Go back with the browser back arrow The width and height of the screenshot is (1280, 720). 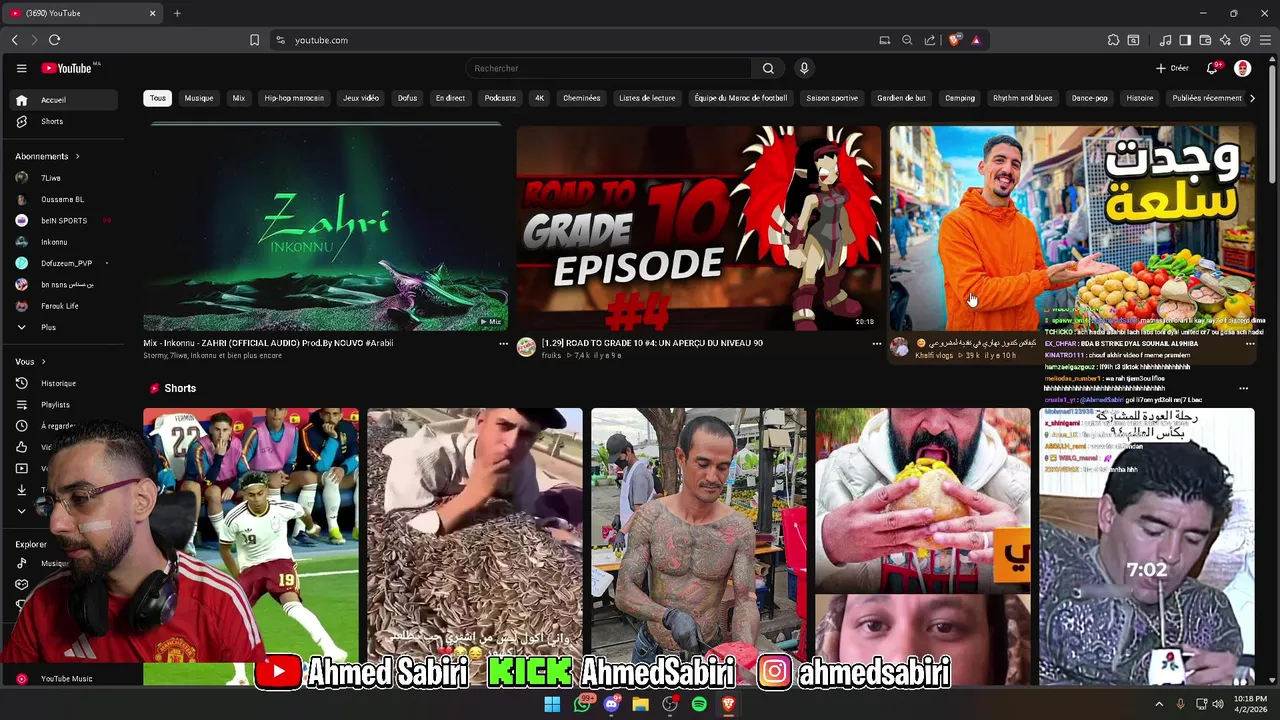(x=14, y=40)
